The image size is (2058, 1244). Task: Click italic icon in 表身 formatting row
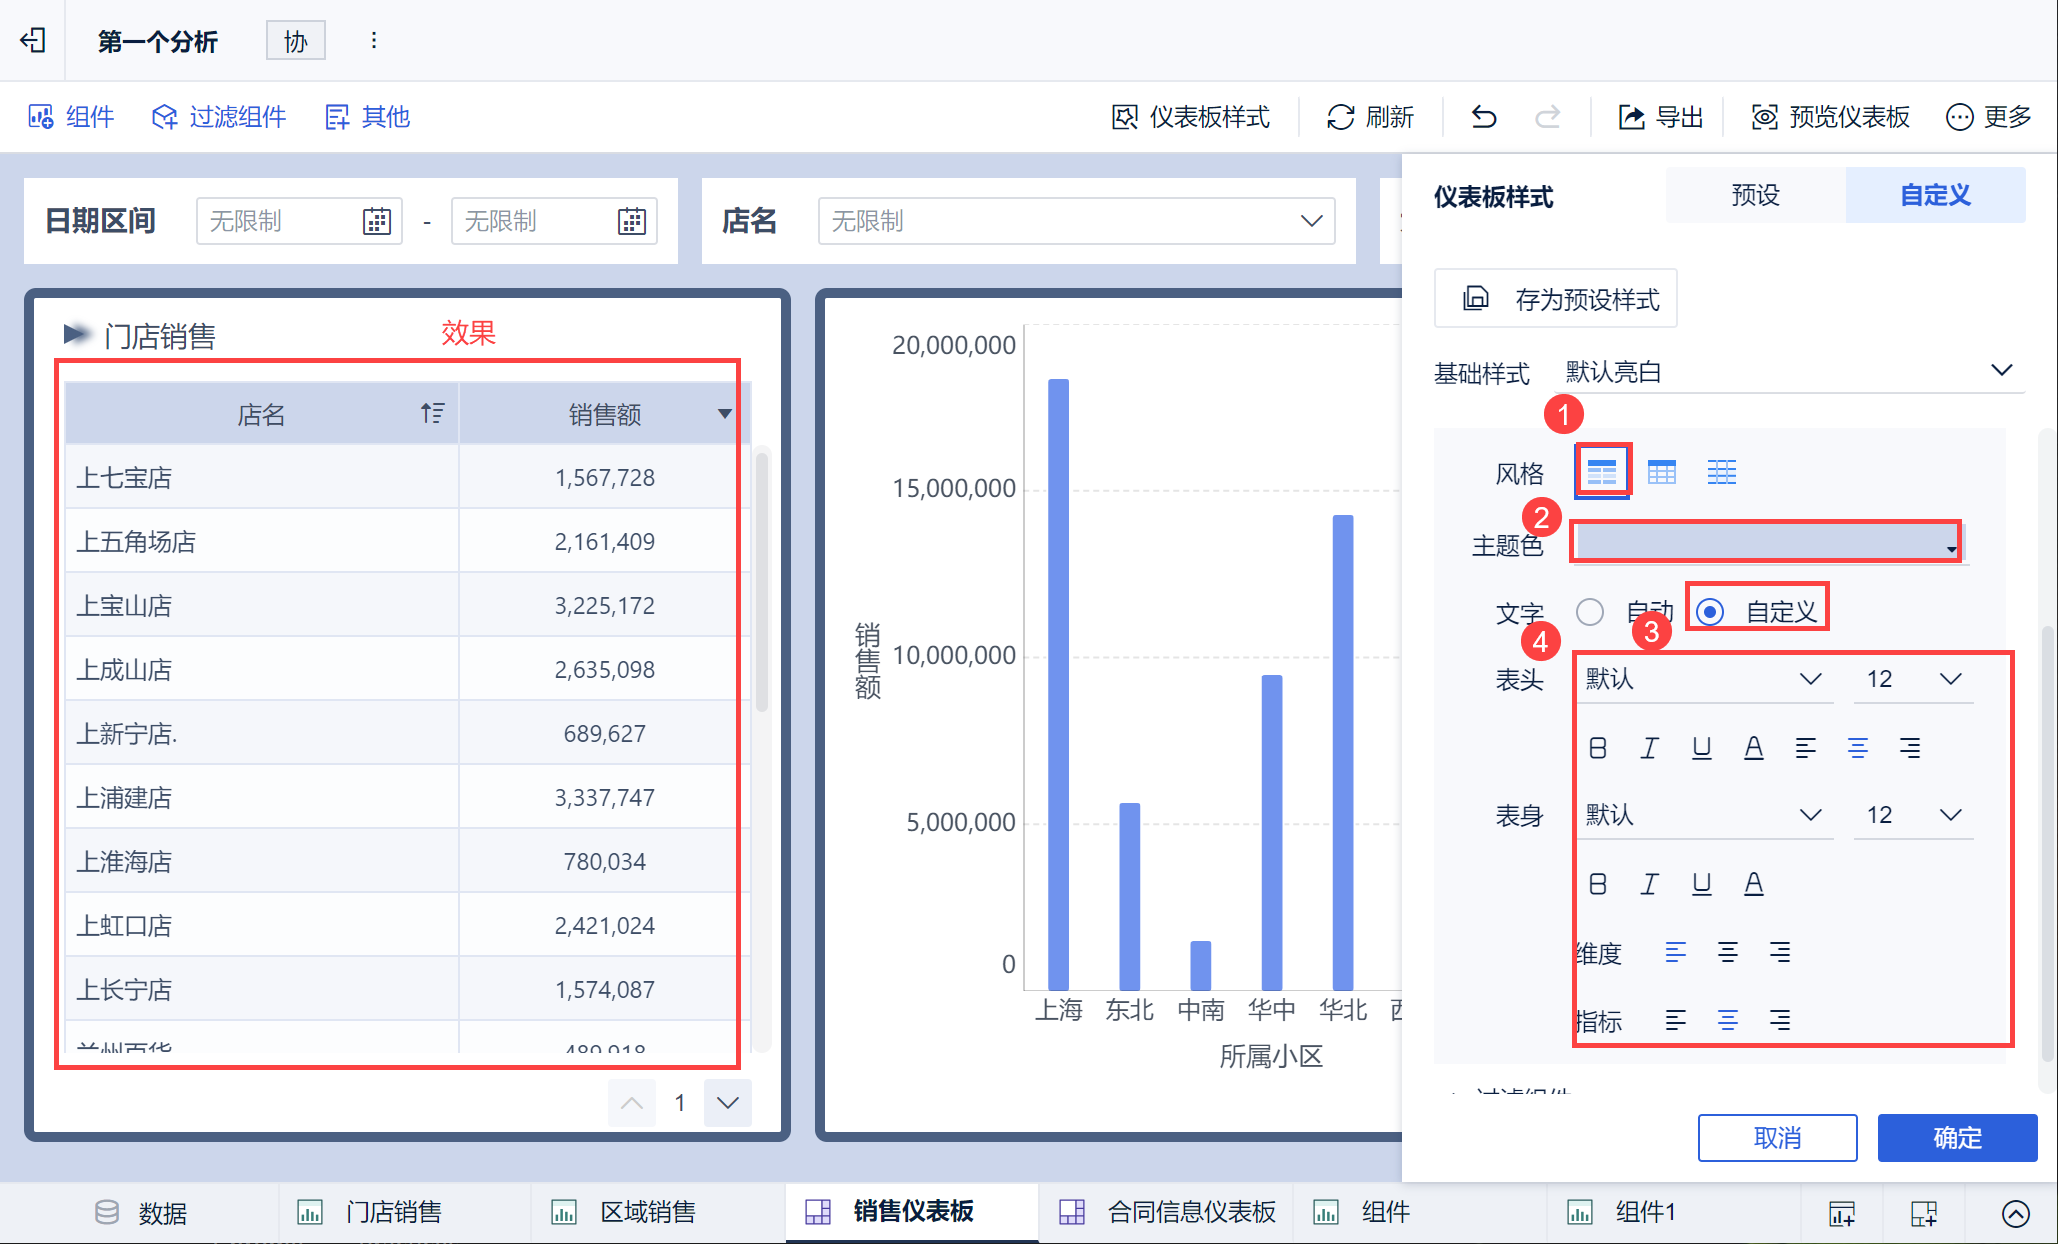coord(1649,883)
